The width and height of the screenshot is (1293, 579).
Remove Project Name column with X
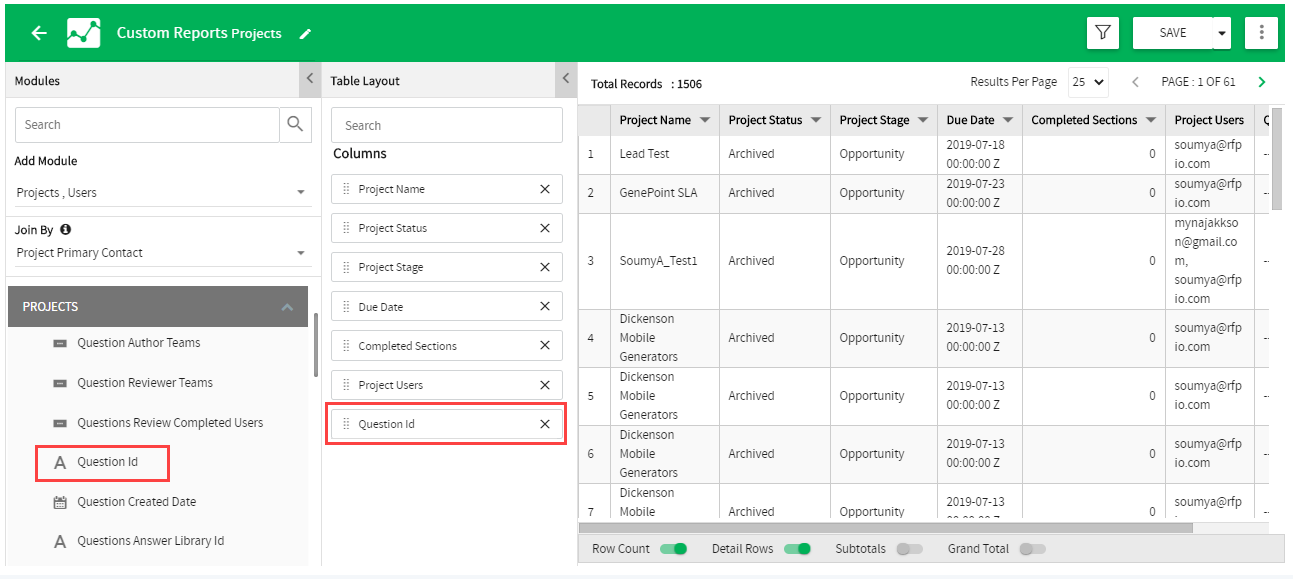[x=545, y=189]
